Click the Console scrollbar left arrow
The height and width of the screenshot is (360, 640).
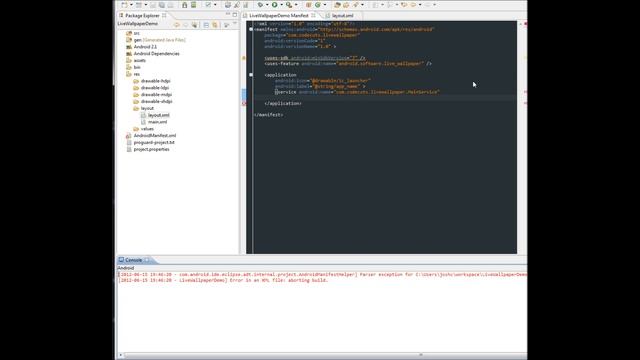(x=120, y=355)
